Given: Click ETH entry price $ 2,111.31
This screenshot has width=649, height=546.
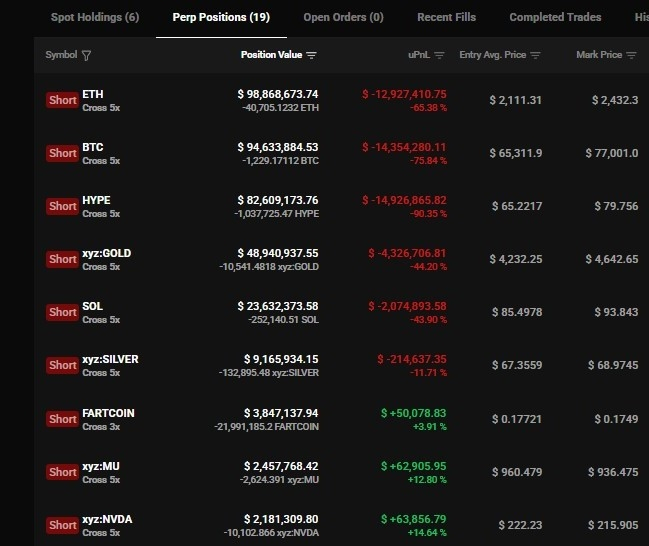Looking at the screenshot, I should [x=515, y=100].
